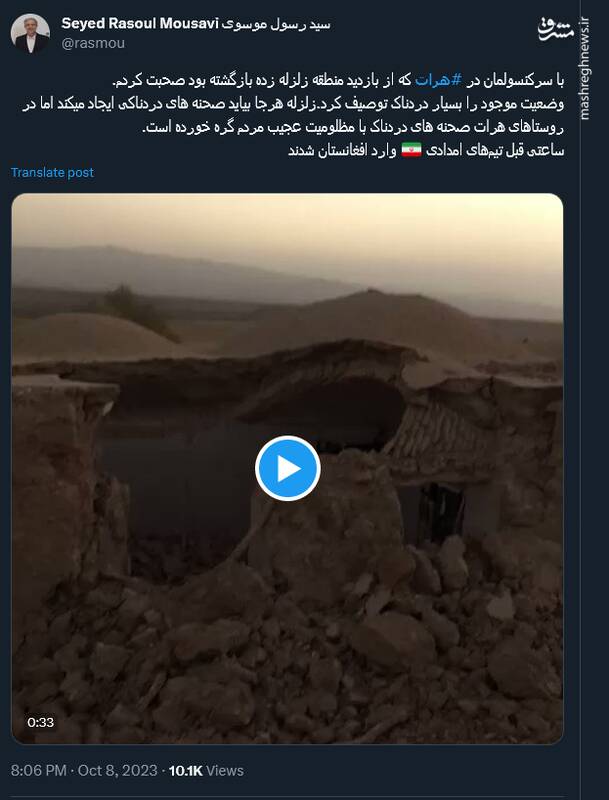View the 10.1K Views count
Image resolution: width=609 pixels, height=800 pixels.
tap(206, 770)
